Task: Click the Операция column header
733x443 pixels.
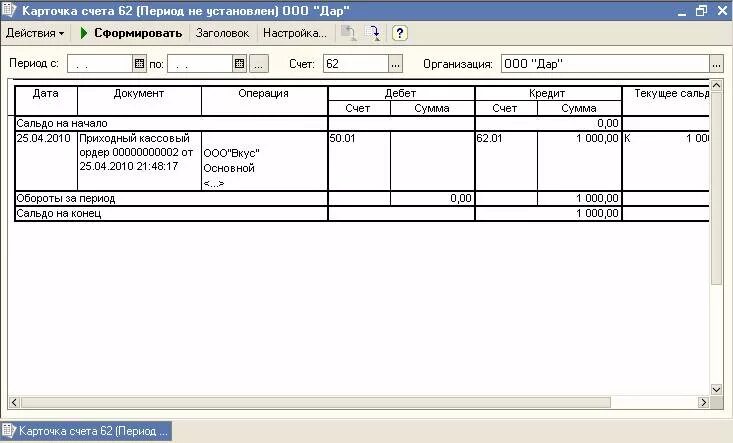Action: (264, 100)
